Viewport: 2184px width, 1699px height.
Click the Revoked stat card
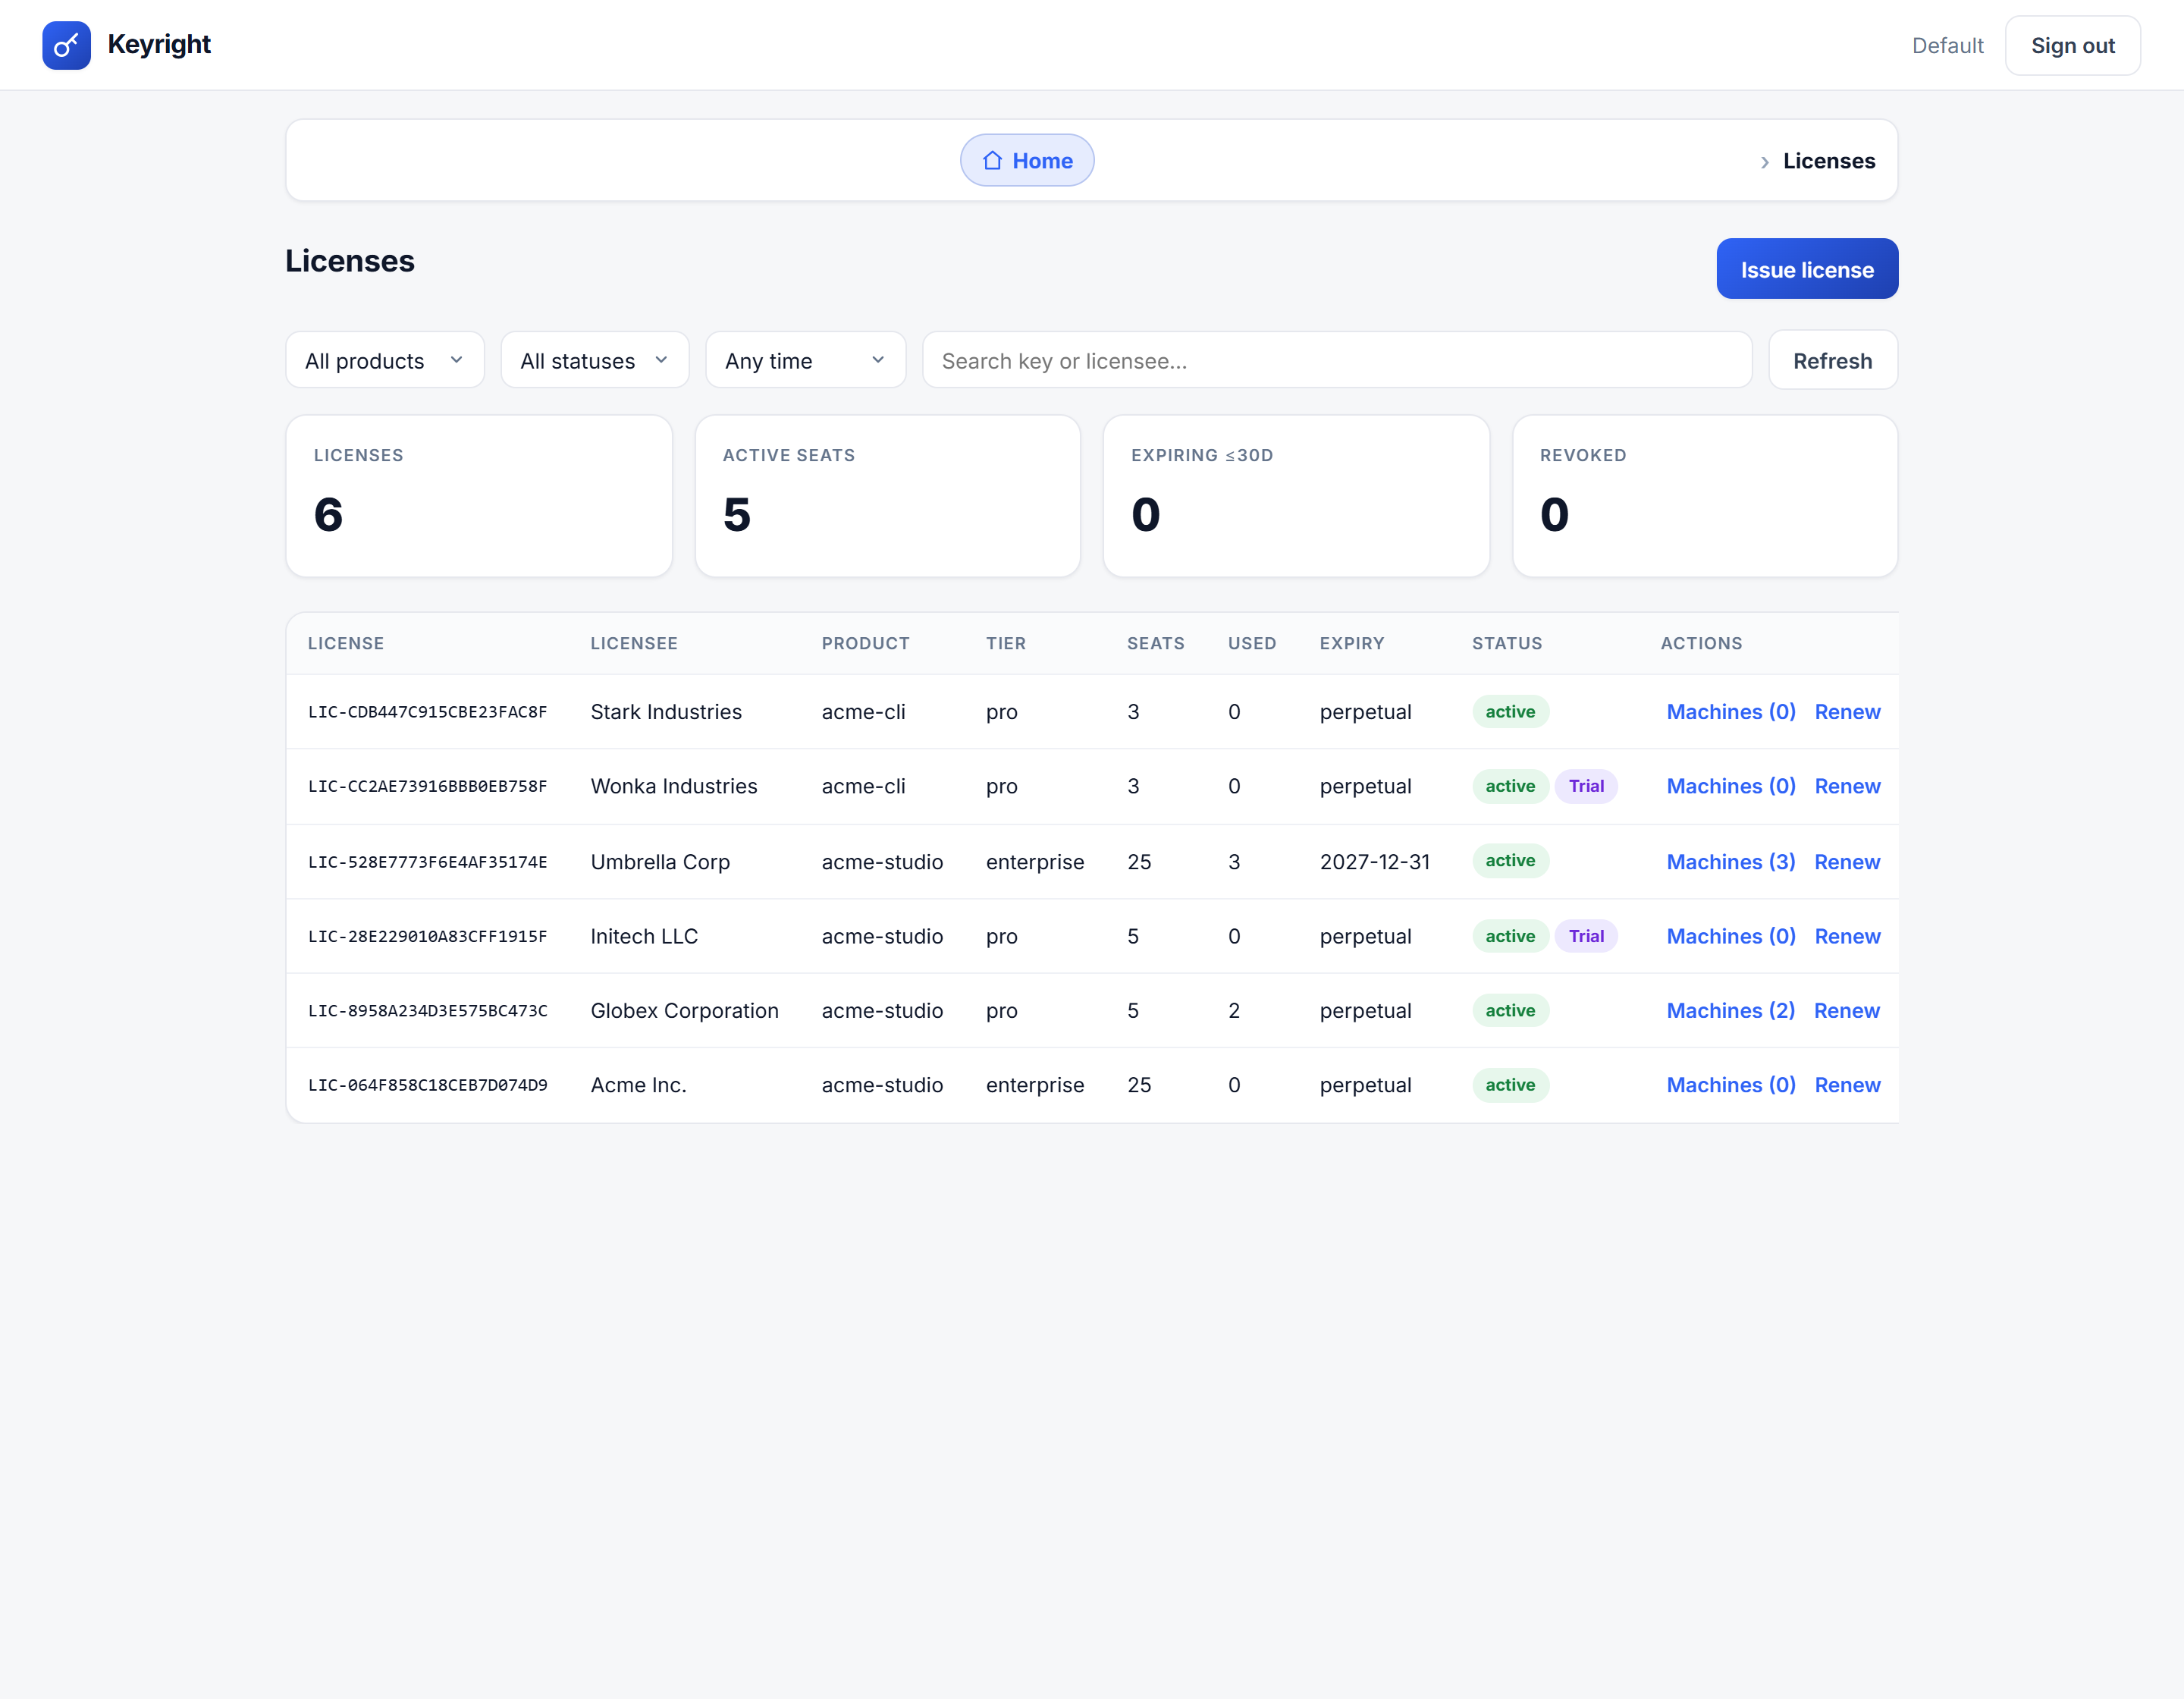(x=1705, y=496)
